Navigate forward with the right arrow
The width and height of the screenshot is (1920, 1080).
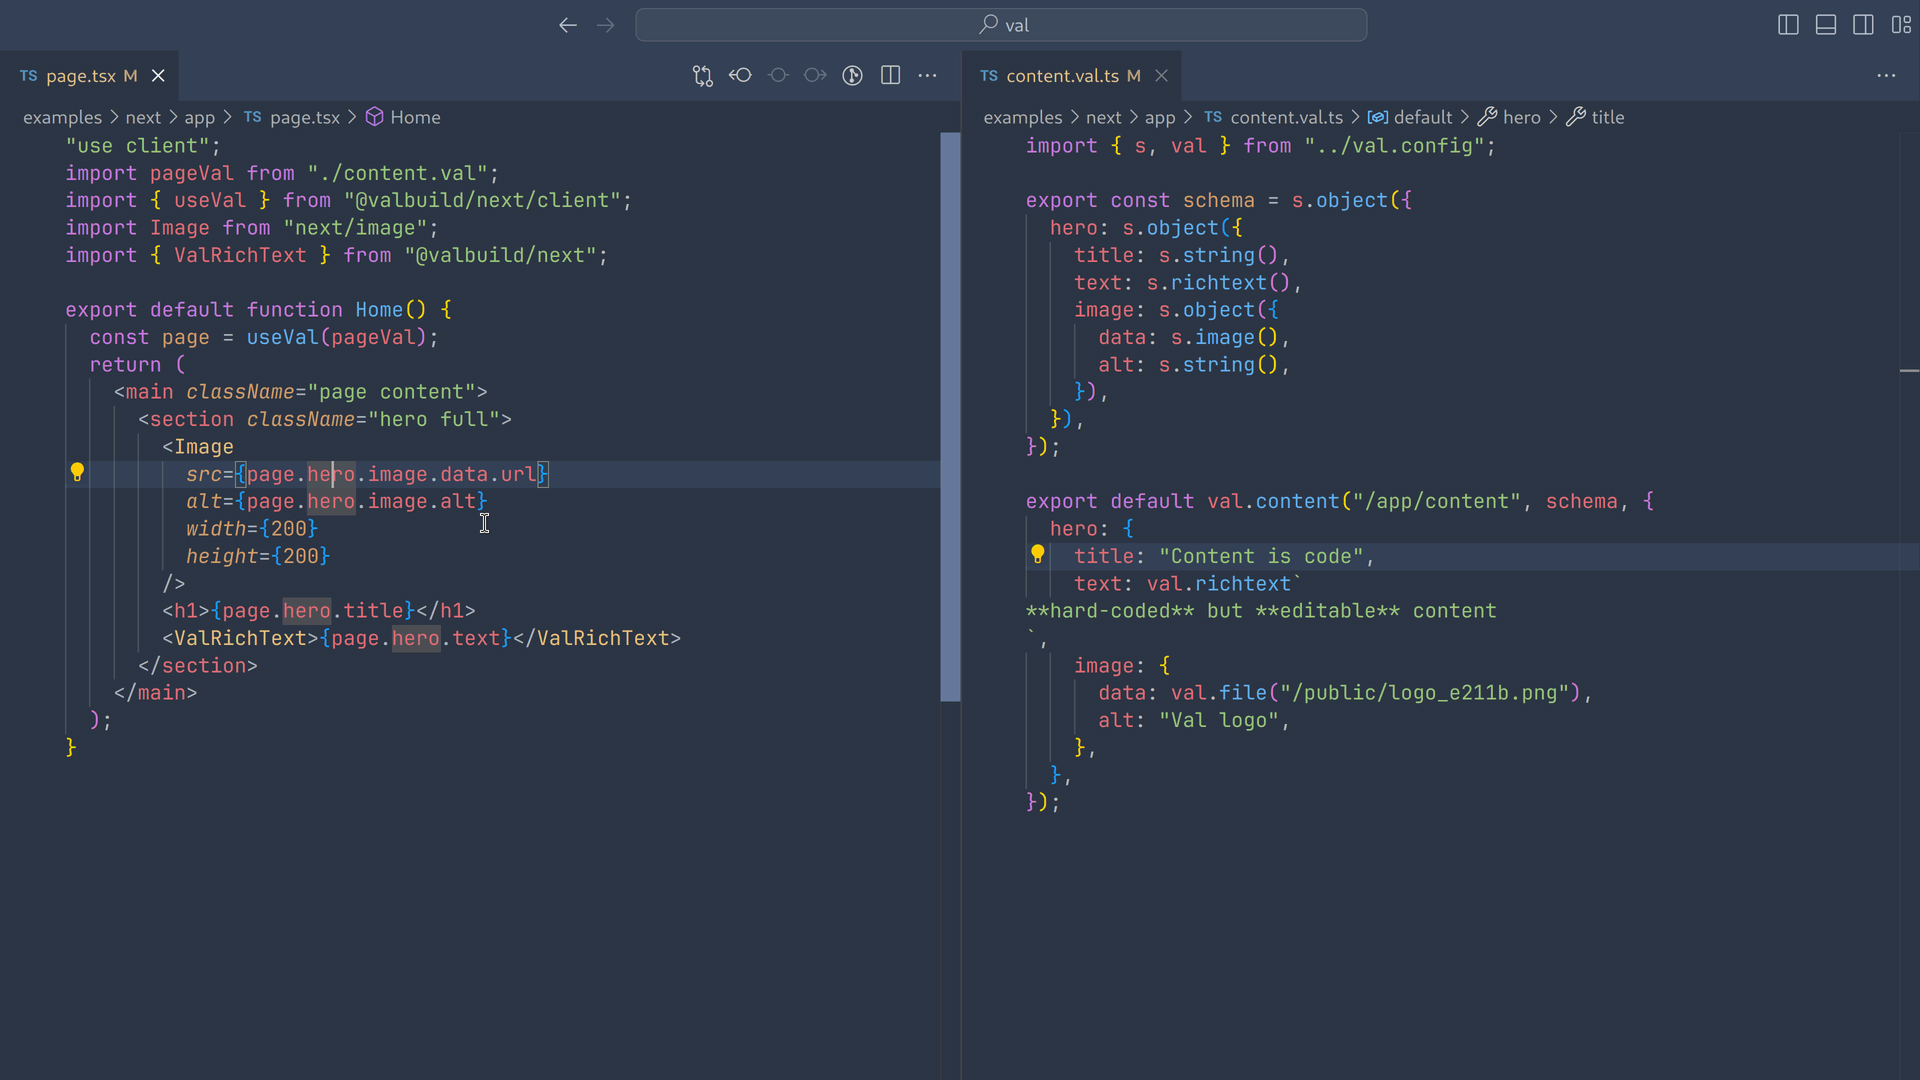(605, 25)
